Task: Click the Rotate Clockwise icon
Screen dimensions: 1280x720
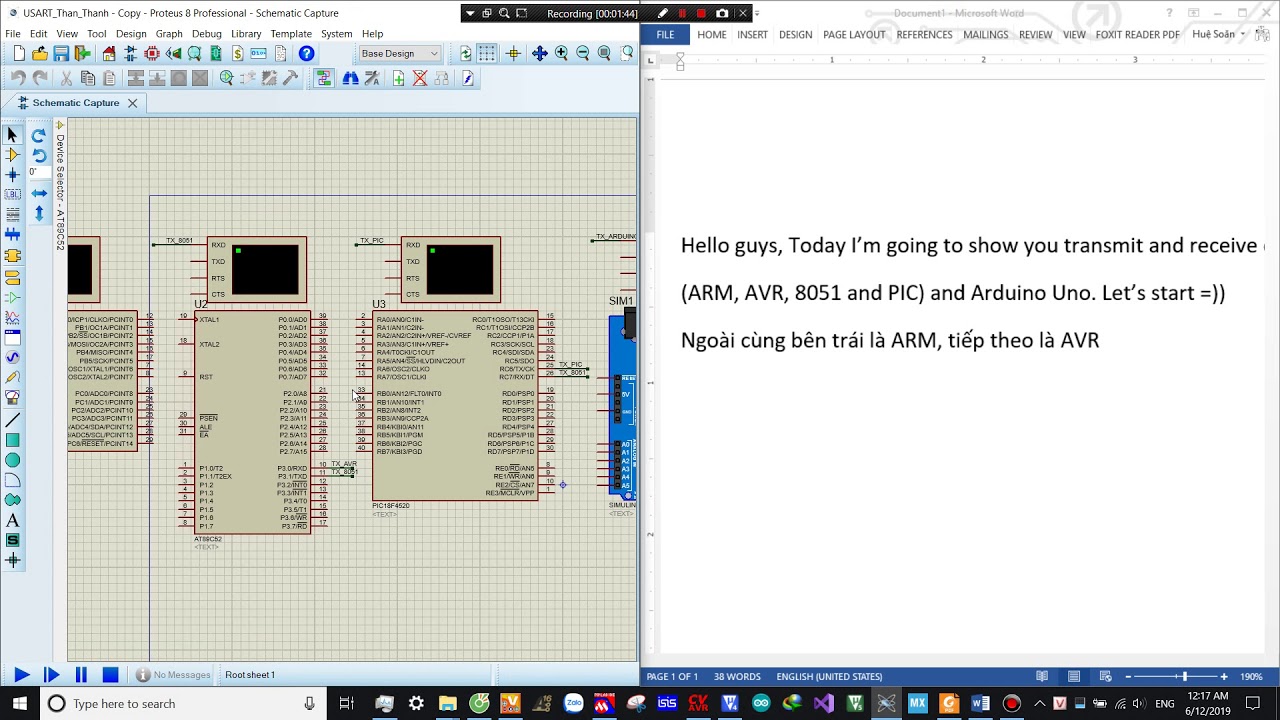Action: (x=39, y=135)
